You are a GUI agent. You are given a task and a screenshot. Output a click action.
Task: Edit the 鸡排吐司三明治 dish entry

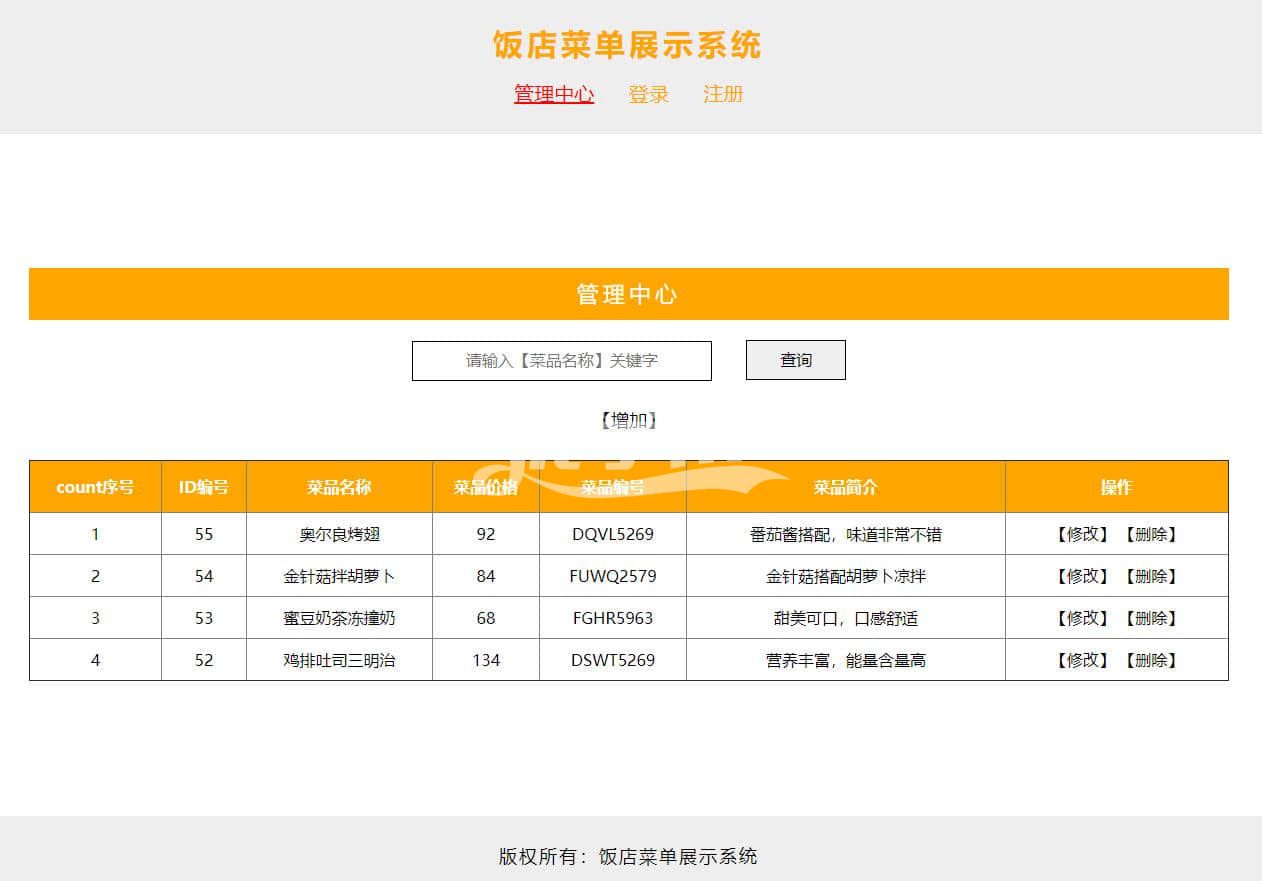(1082, 660)
